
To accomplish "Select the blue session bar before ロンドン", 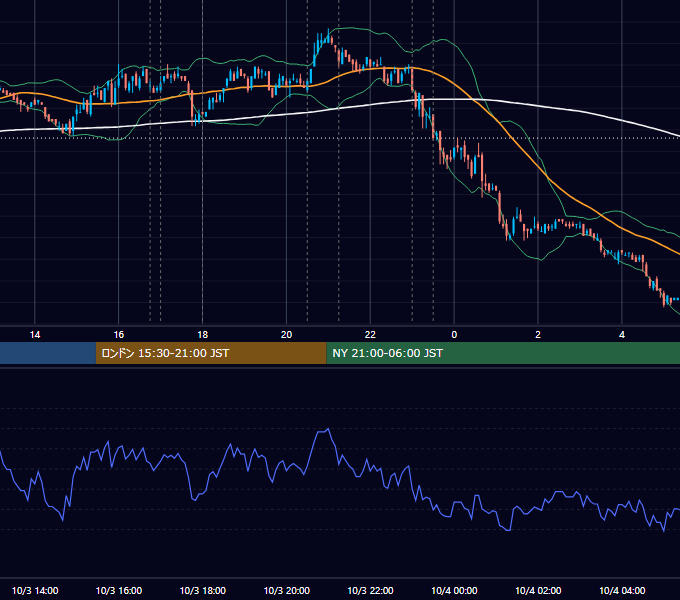I will point(48,353).
